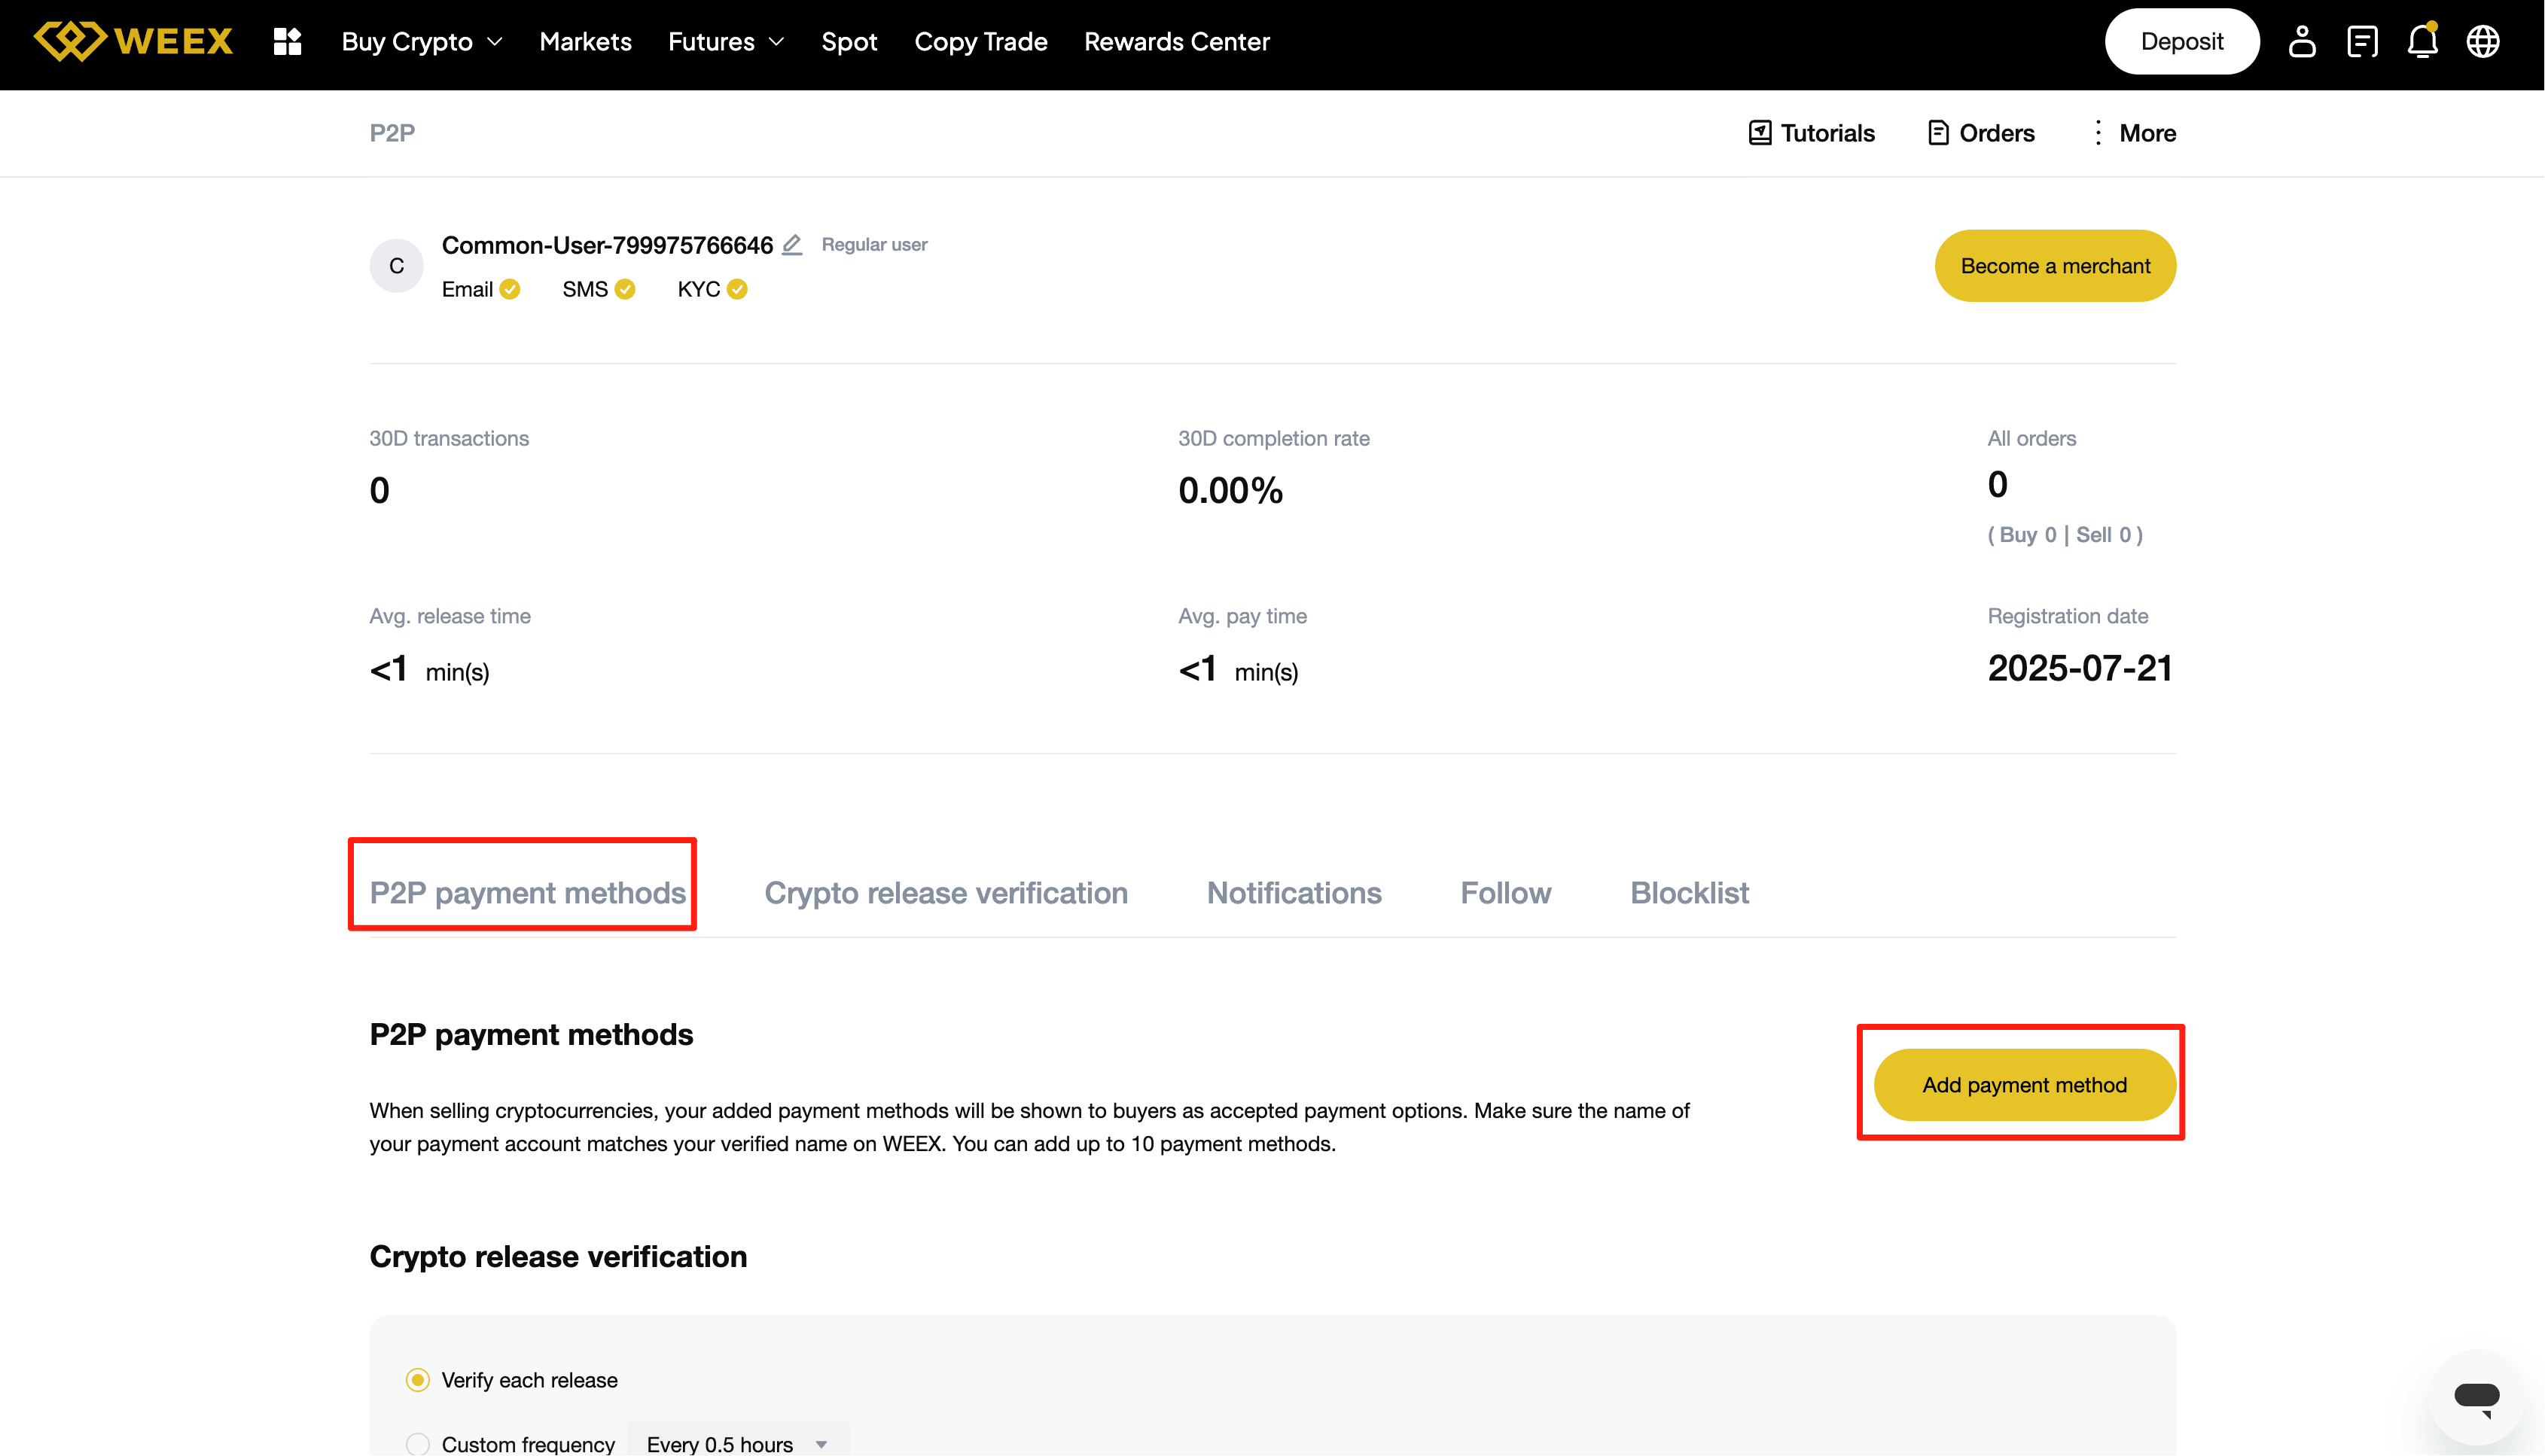
Task: Open the Tutorials link
Action: coord(1811,133)
